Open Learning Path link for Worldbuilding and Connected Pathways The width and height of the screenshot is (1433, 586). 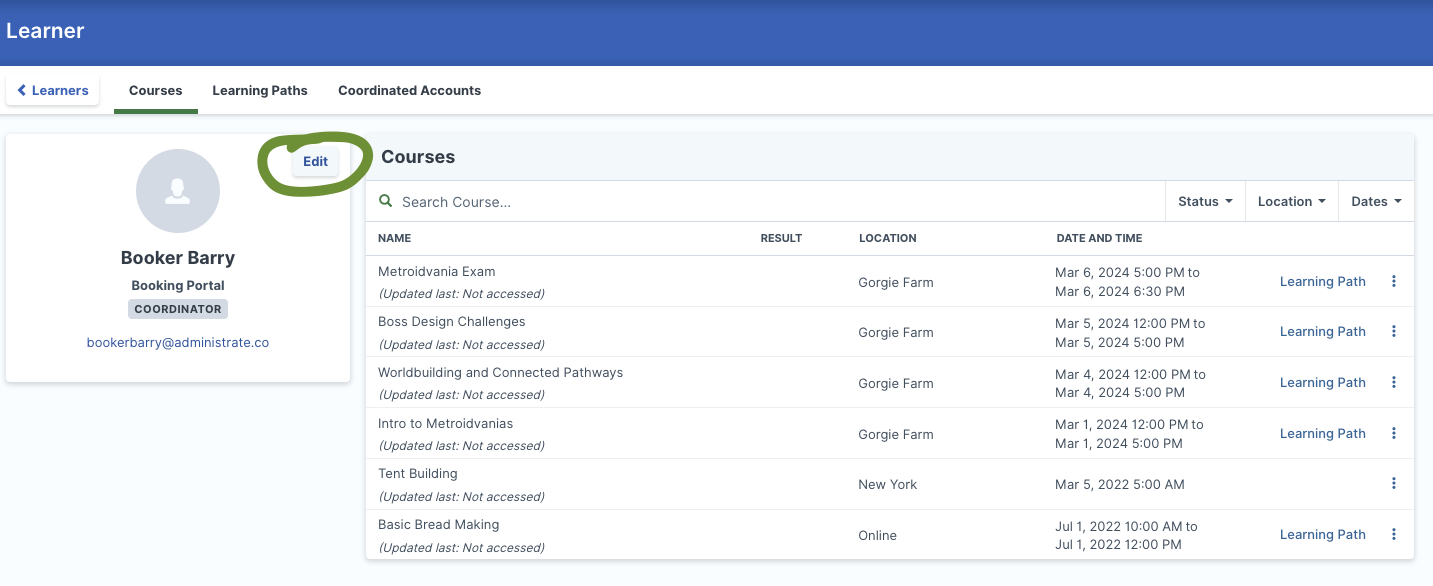click(1322, 383)
